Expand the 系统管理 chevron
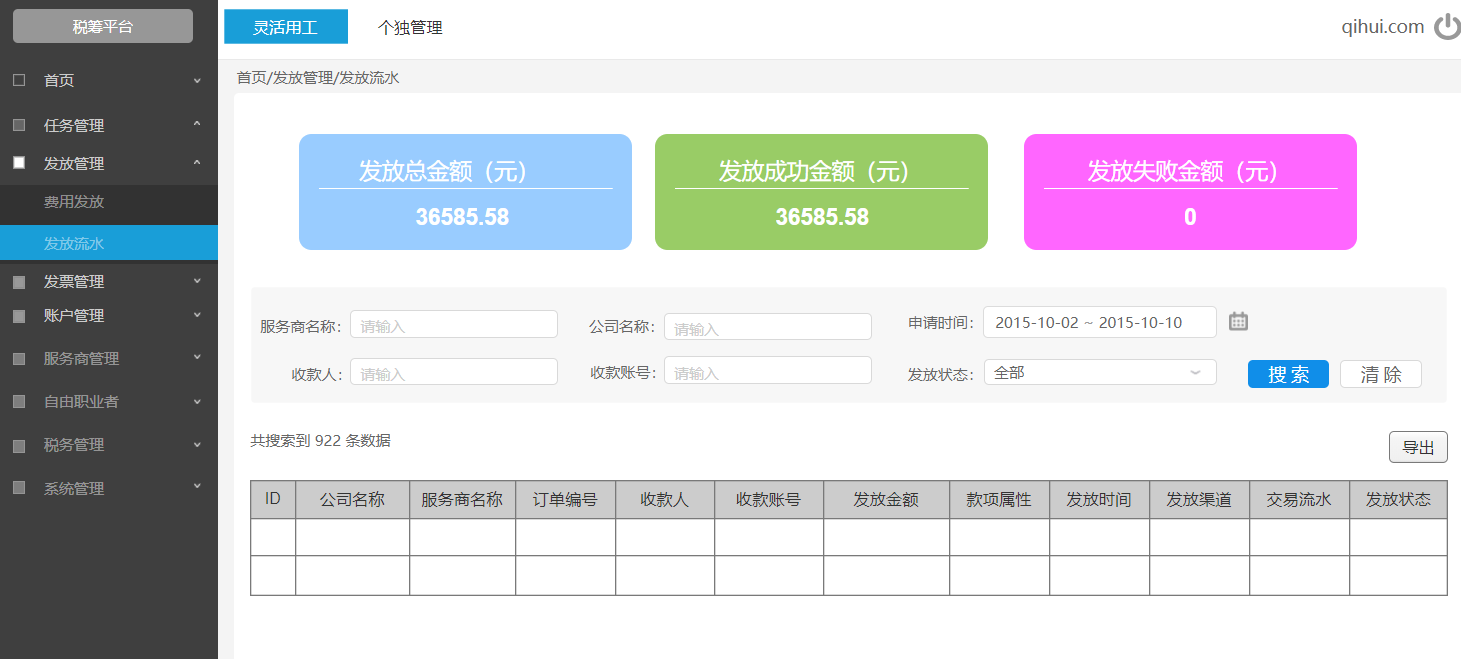The width and height of the screenshot is (1461, 659). pyautogui.click(x=197, y=487)
